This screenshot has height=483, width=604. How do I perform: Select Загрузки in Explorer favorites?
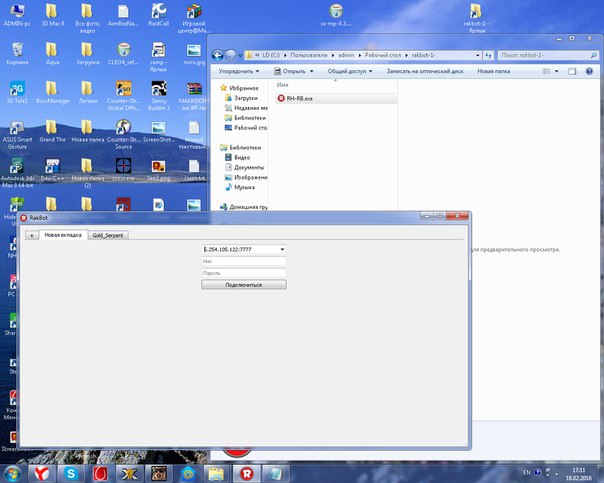coord(242,98)
